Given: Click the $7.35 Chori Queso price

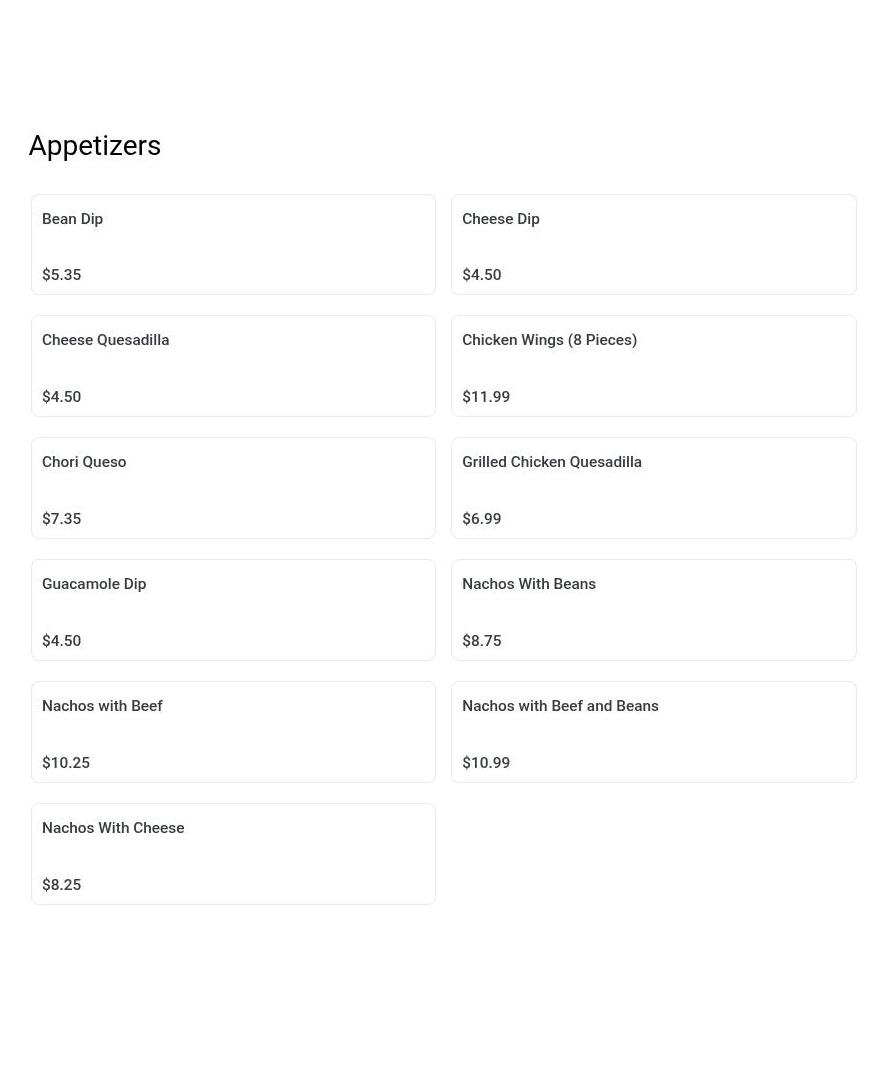Looking at the screenshot, I should coord(62,519).
